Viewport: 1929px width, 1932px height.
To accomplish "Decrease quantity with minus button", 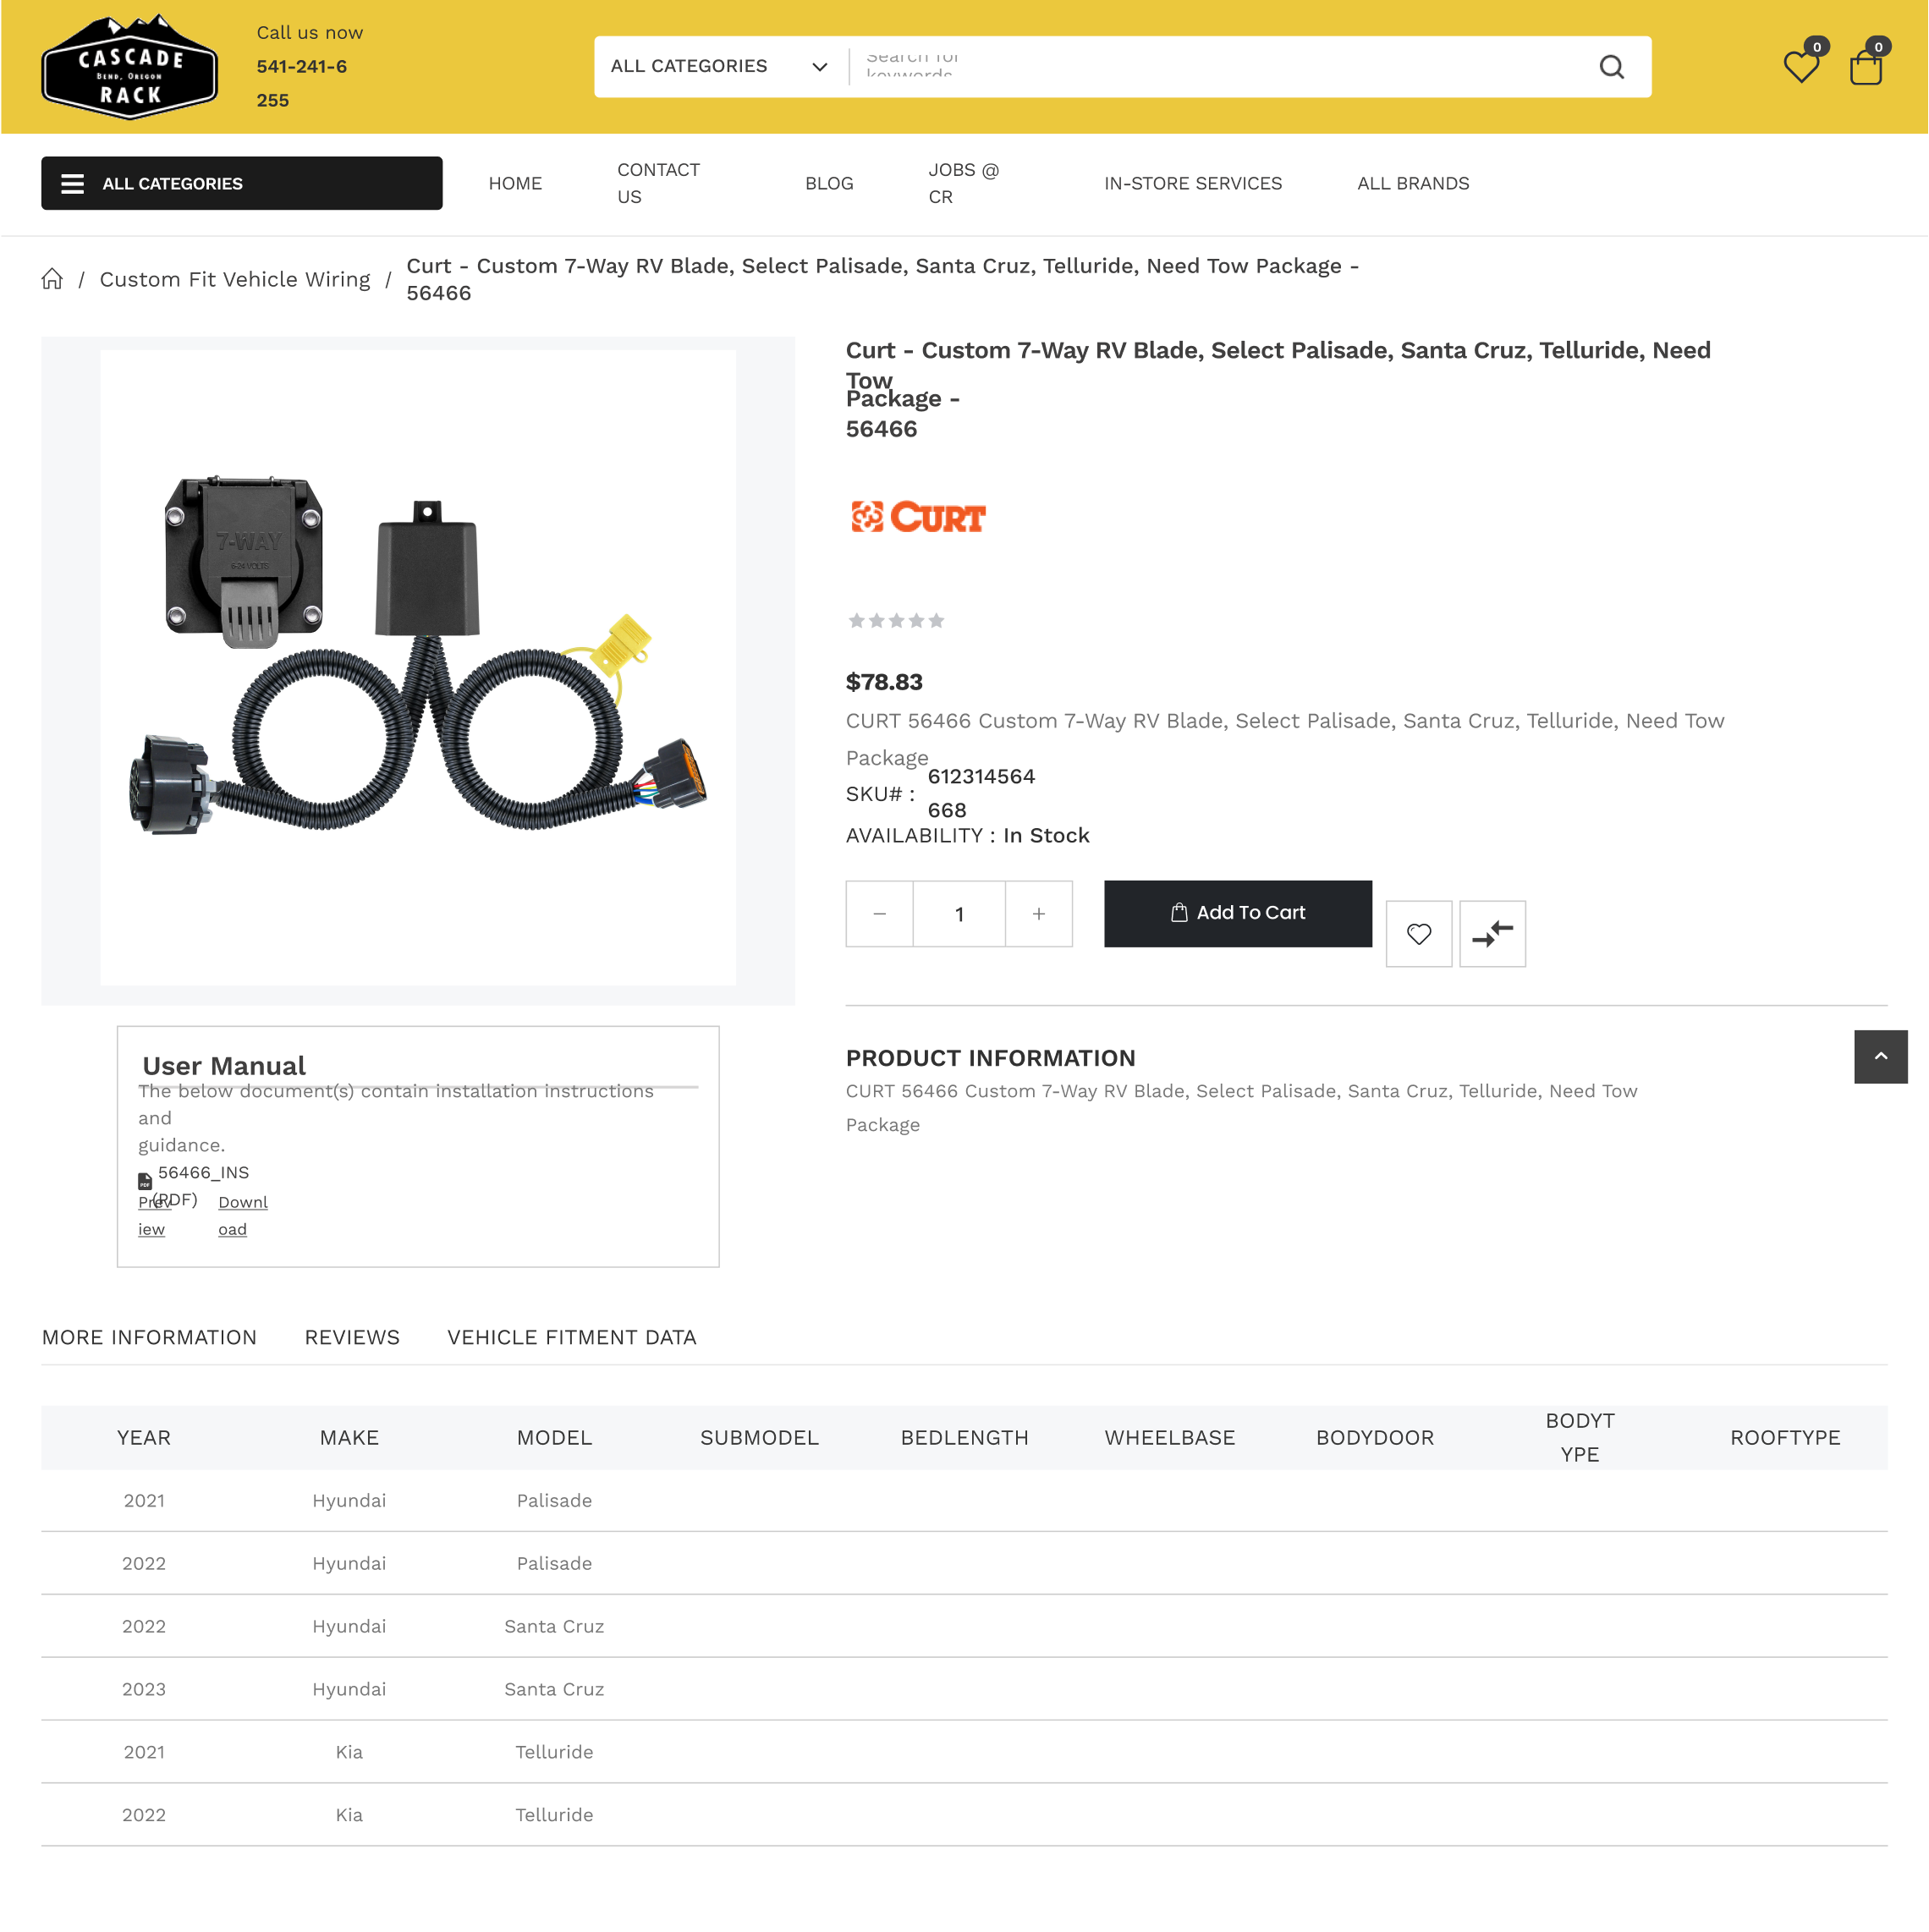I will 879,913.
